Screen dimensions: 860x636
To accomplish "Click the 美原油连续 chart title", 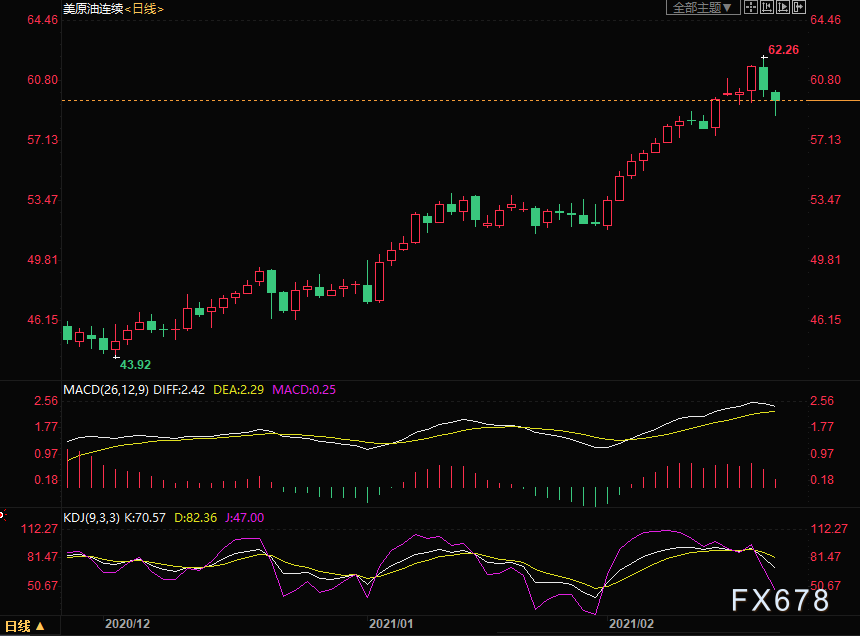I will point(93,9).
